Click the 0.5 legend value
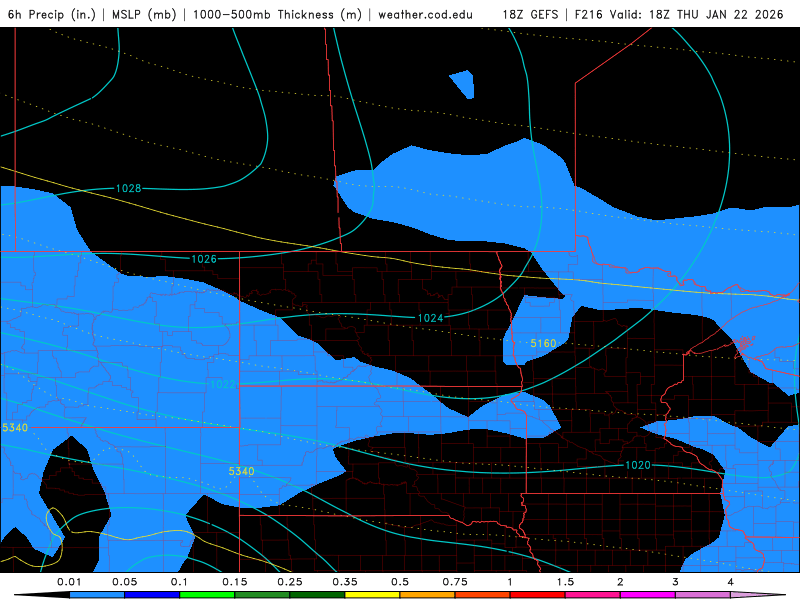The width and height of the screenshot is (800, 600). 400,582
